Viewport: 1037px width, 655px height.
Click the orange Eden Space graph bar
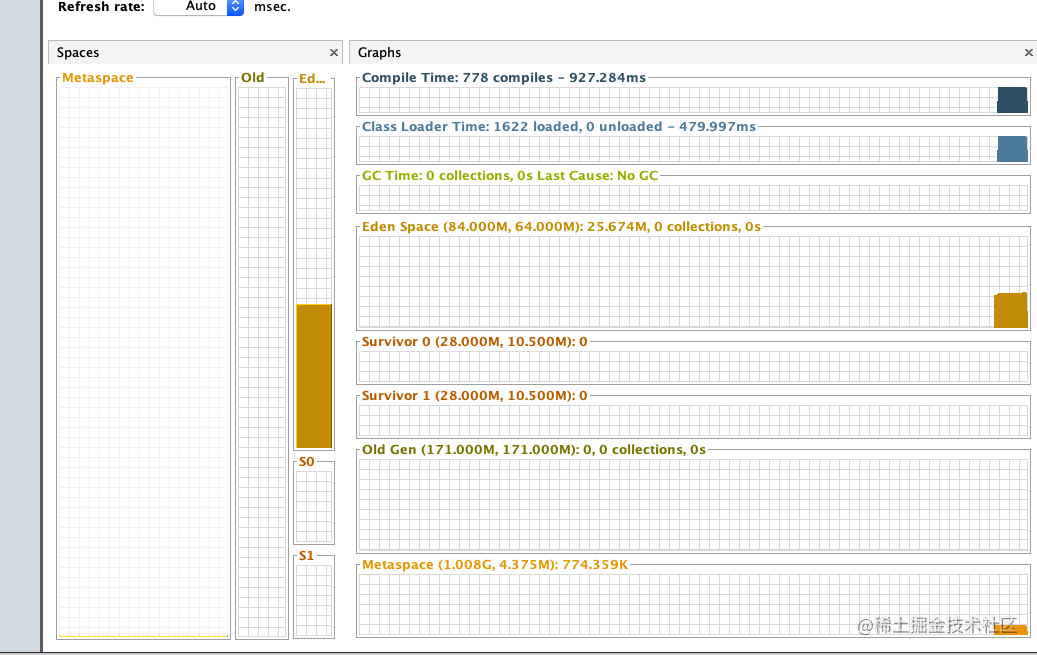[1011, 310]
